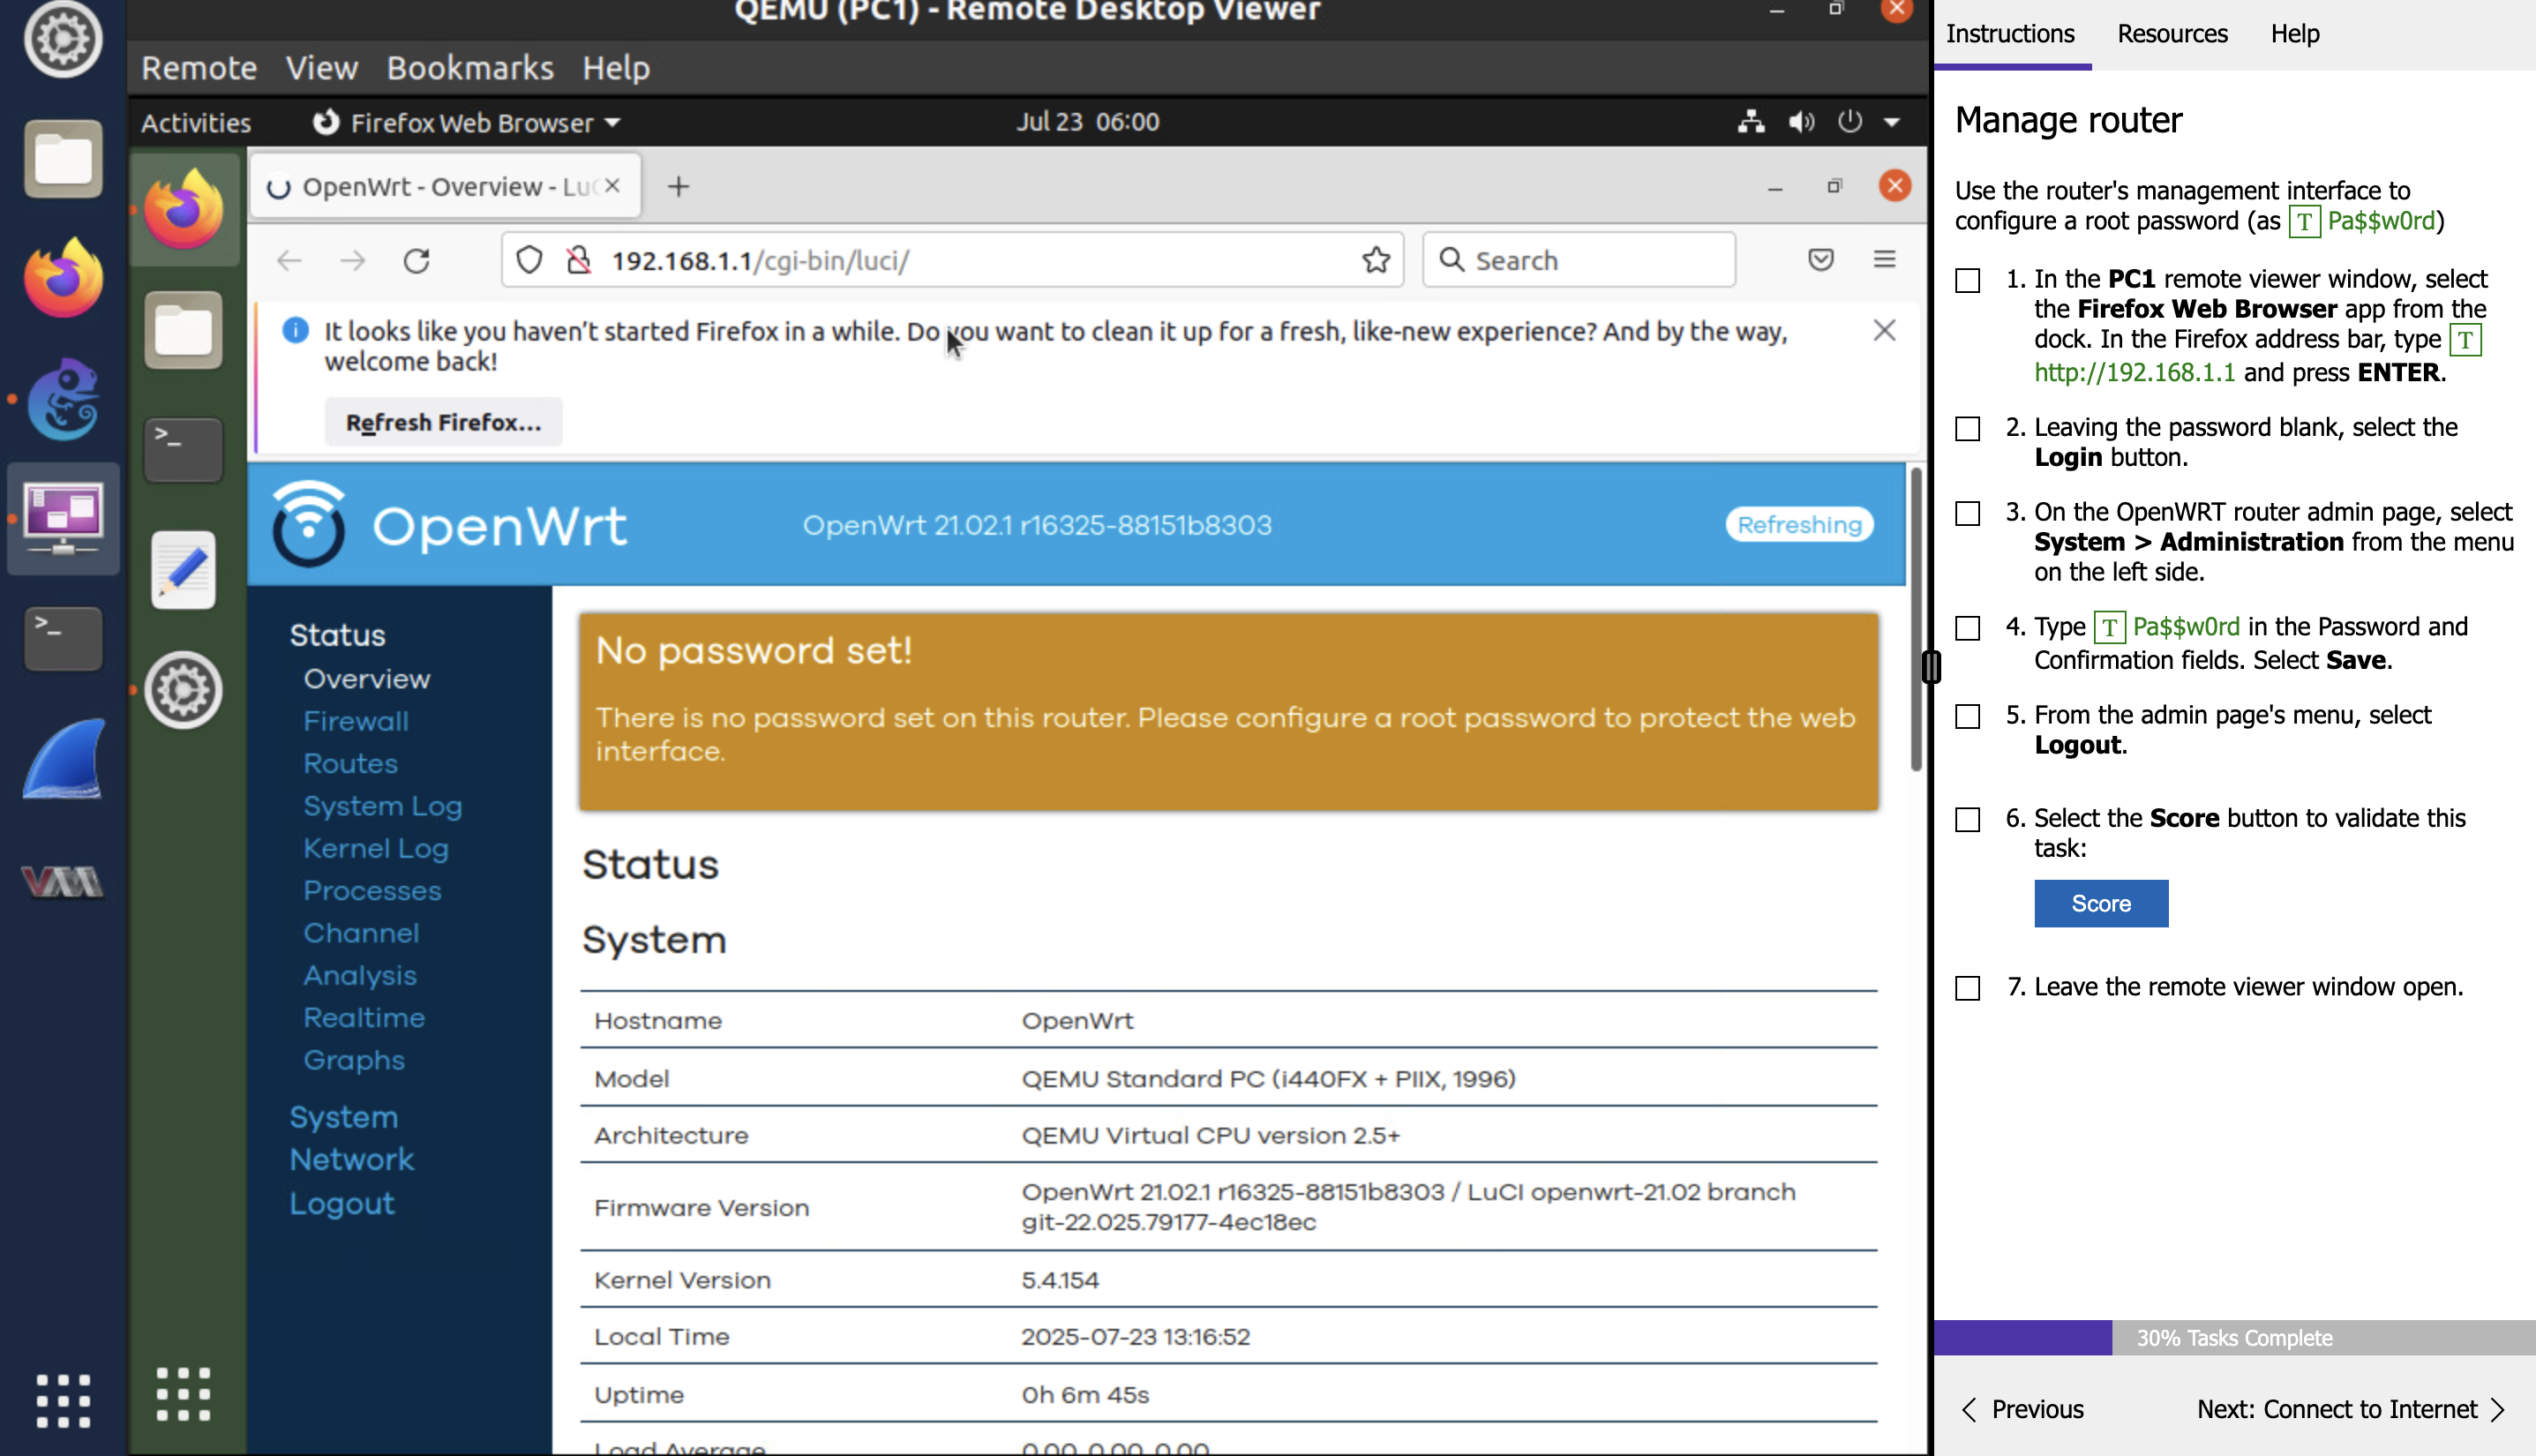The width and height of the screenshot is (2536, 1456).
Task: Open the Realtime Graphs page
Action: [364, 1039]
